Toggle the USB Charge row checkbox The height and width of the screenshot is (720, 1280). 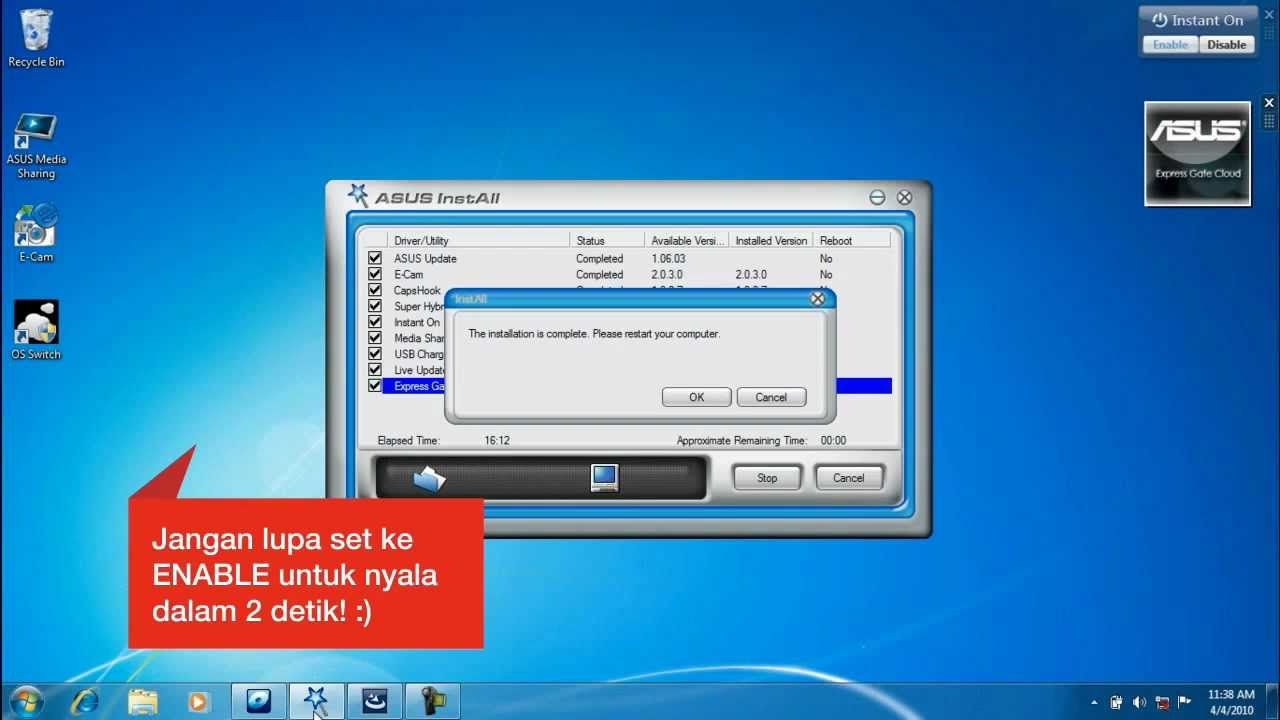375,354
